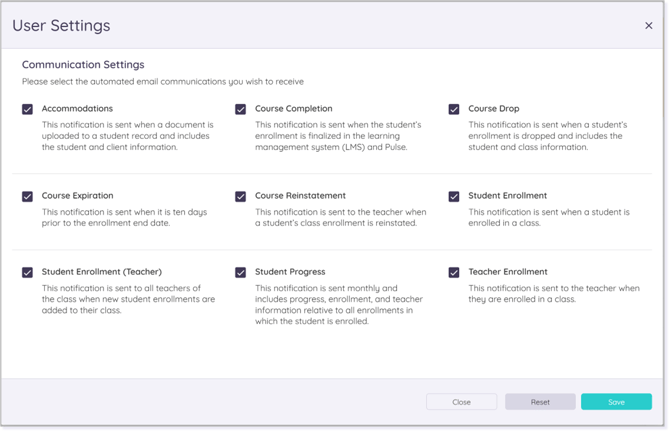
Task: Click the User Settings dialog title
Action: pyautogui.click(x=61, y=26)
